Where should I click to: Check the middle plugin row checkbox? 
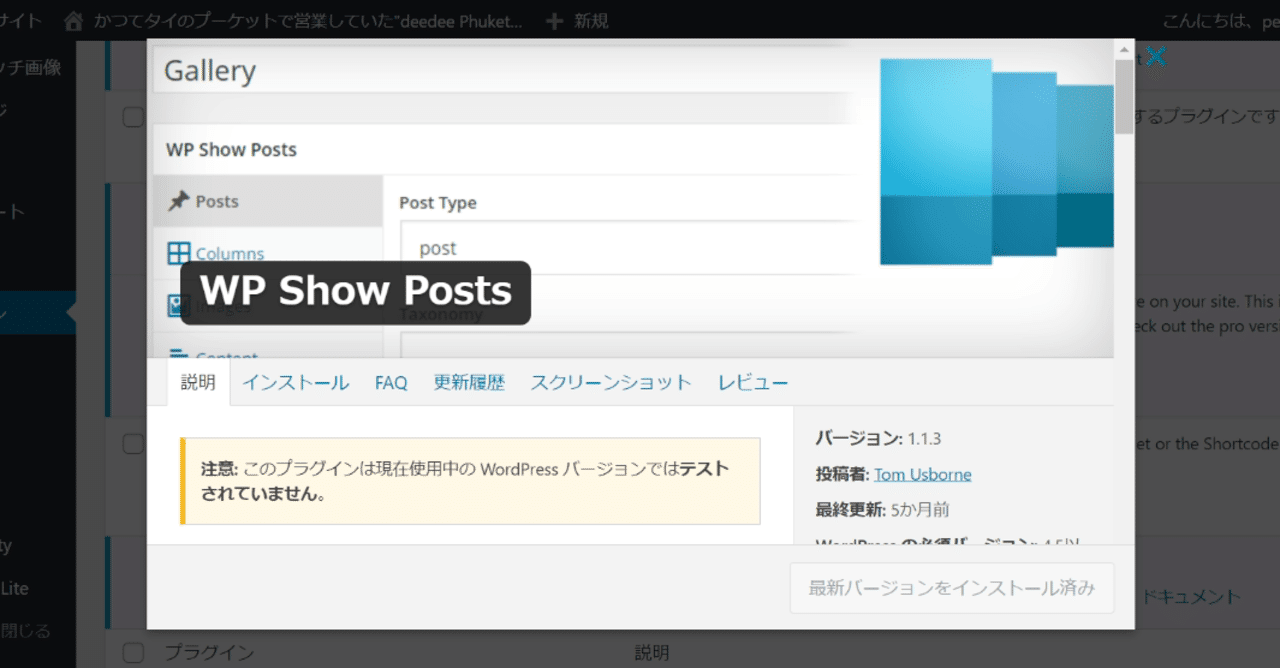pos(132,443)
